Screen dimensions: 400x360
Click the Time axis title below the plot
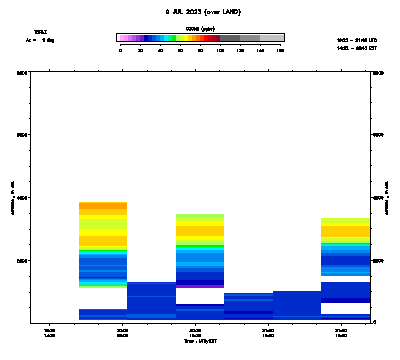[200, 341]
